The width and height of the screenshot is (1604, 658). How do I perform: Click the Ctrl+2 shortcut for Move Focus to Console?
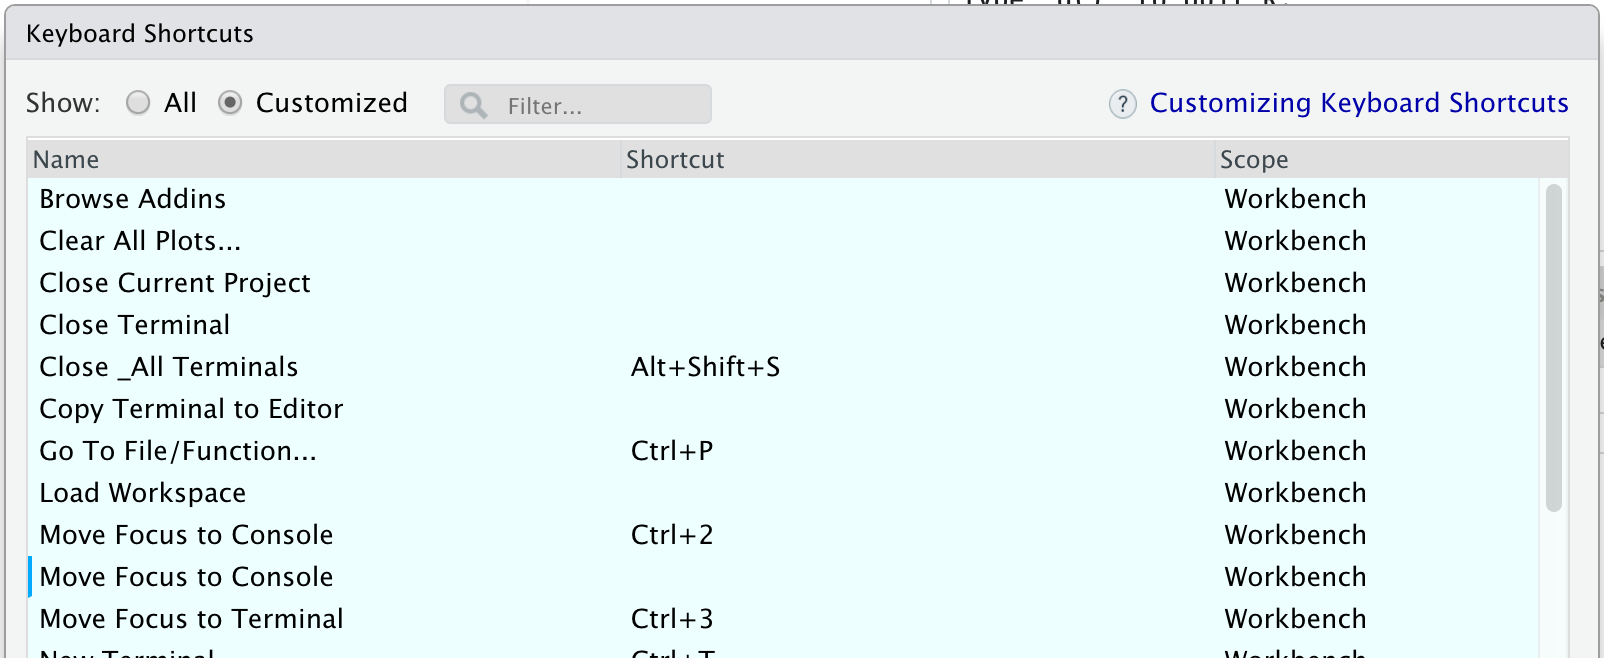tap(670, 534)
